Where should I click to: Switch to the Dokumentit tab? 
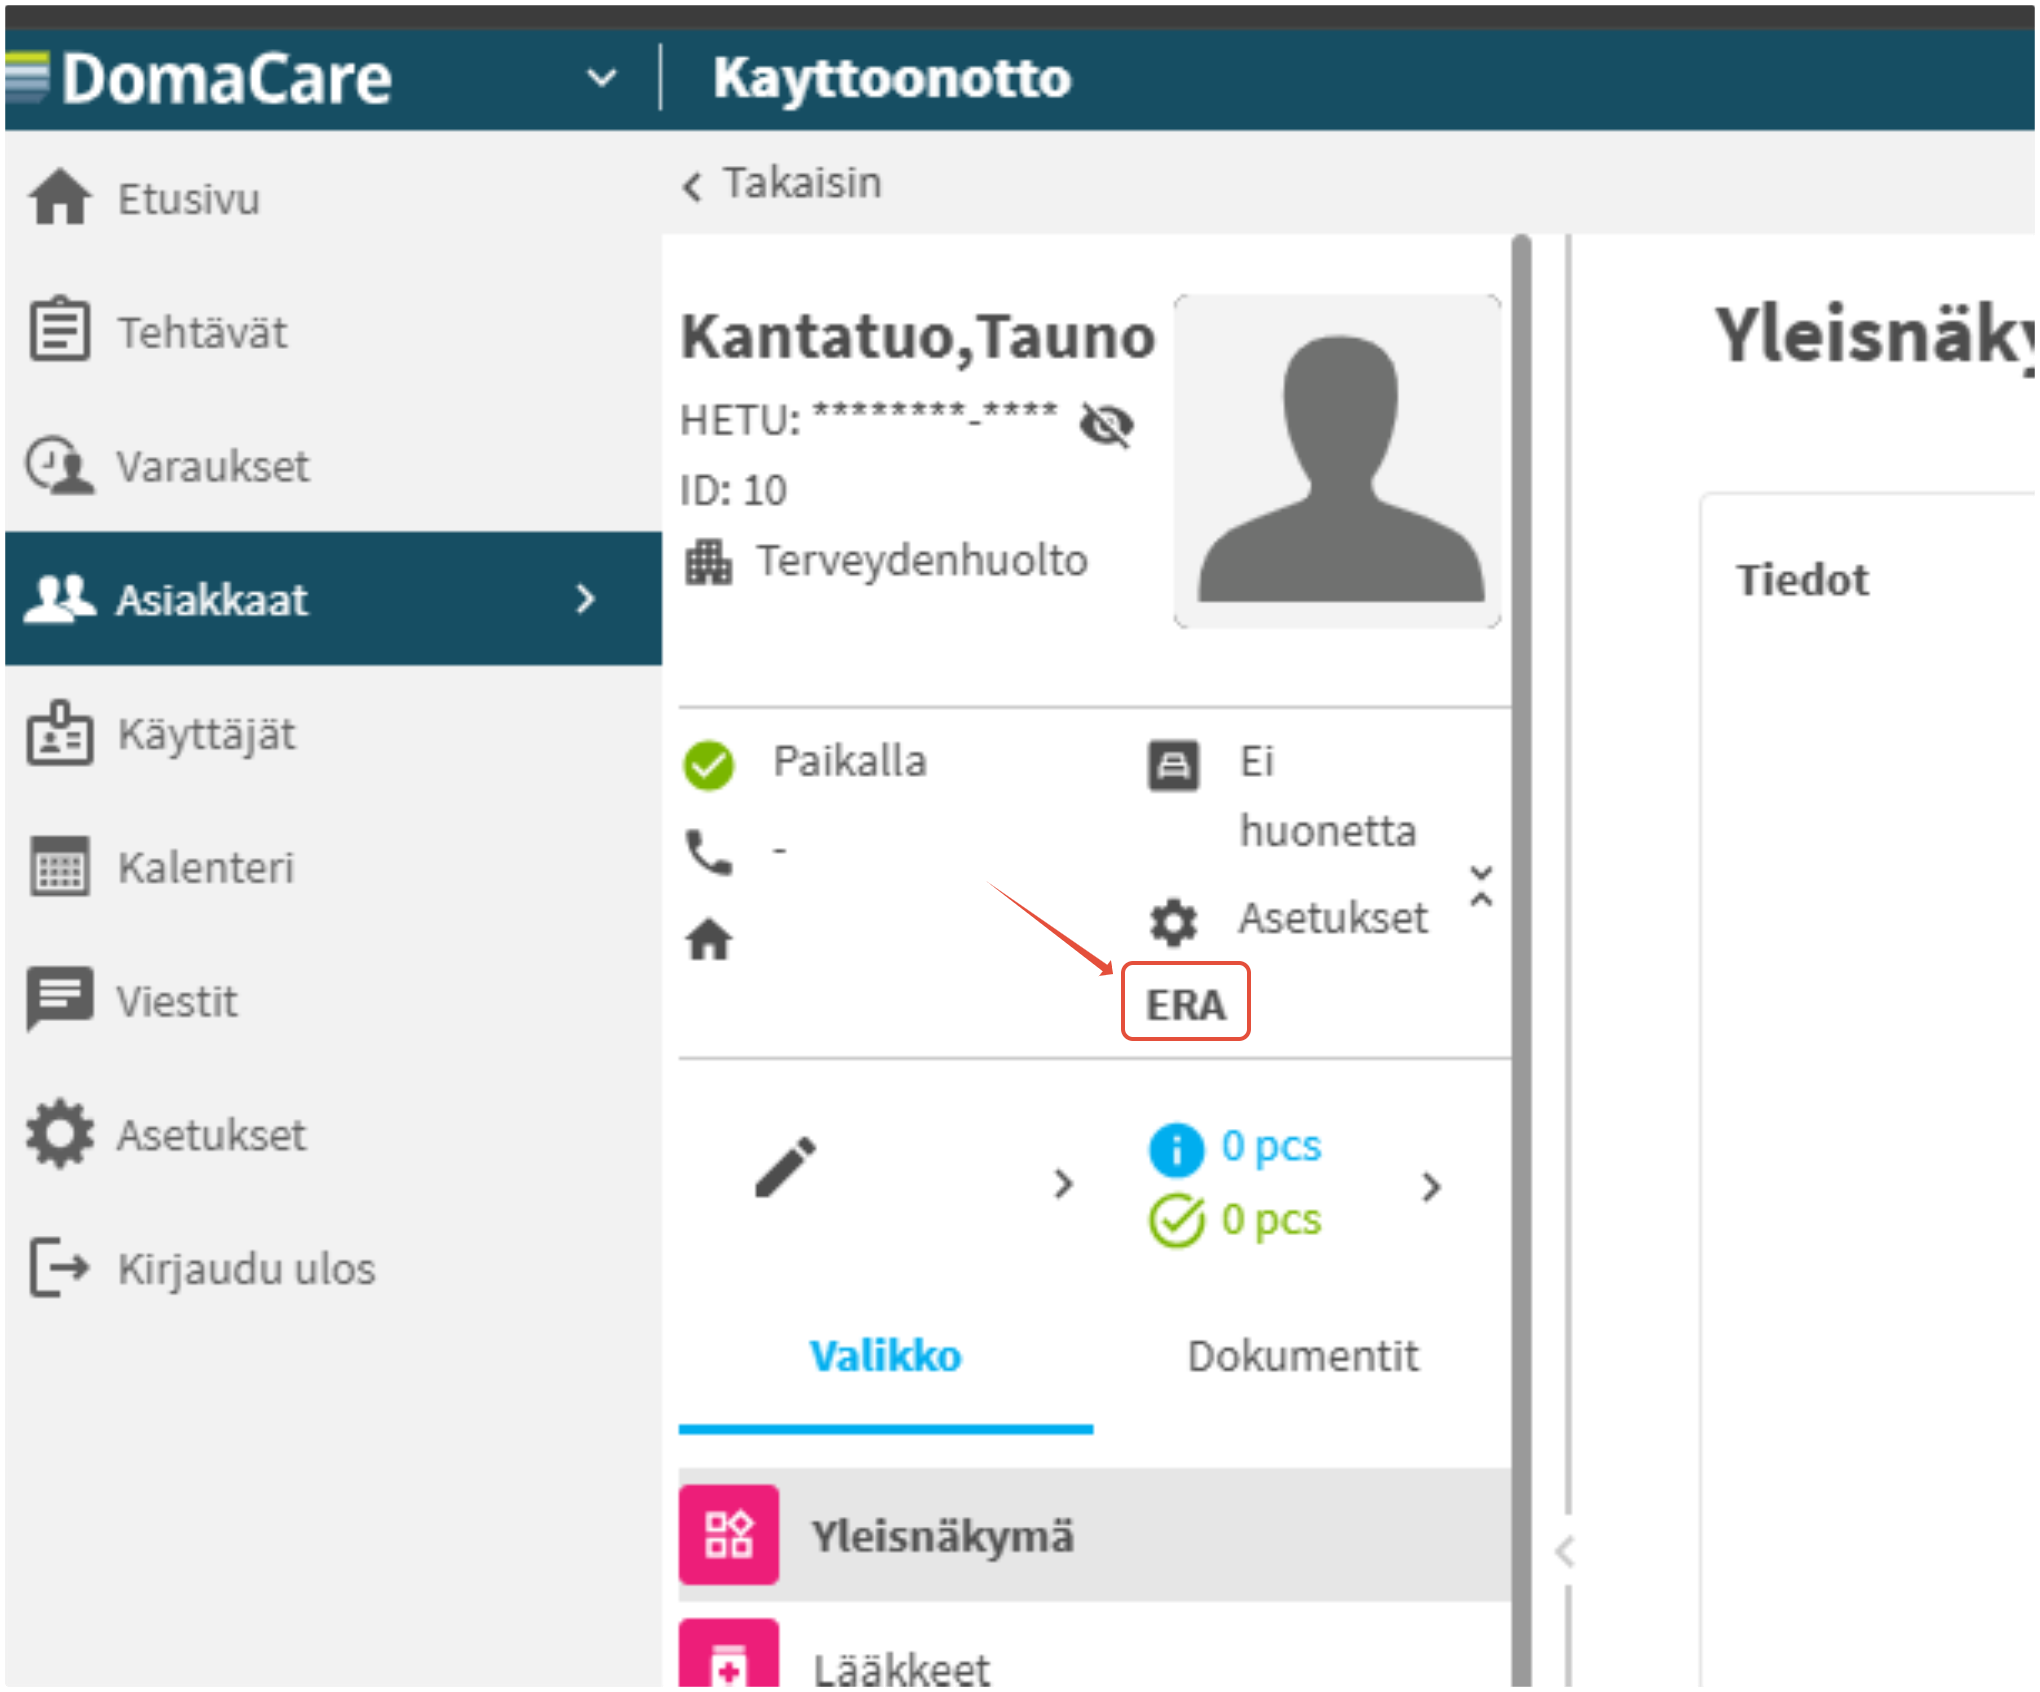tap(1302, 1357)
